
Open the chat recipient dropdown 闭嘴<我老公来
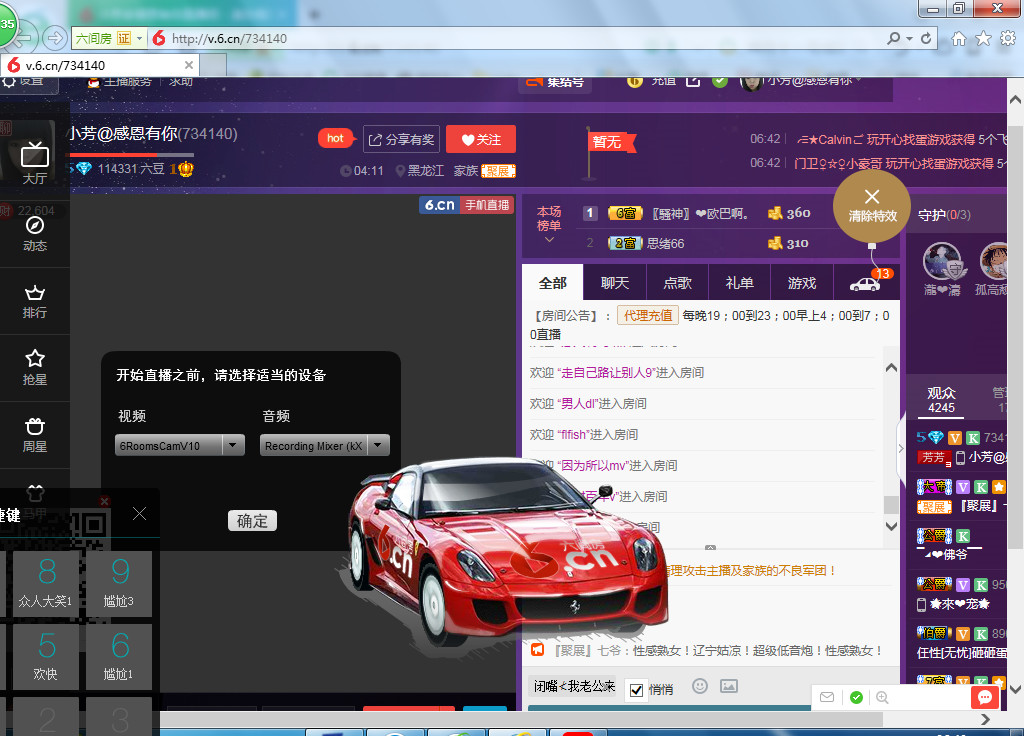pyautogui.click(x=573, y=686)
